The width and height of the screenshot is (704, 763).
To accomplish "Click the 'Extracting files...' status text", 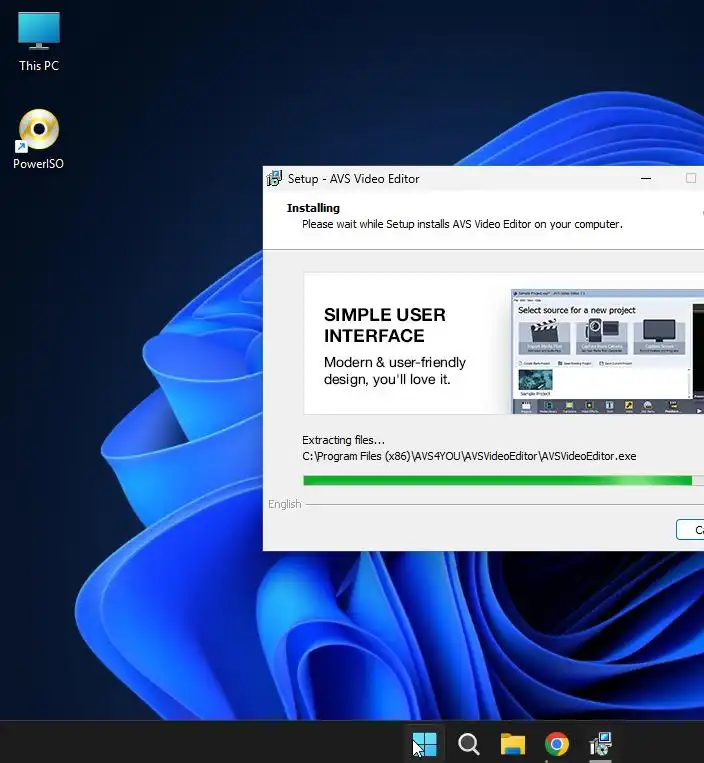I will click(343, 440).
